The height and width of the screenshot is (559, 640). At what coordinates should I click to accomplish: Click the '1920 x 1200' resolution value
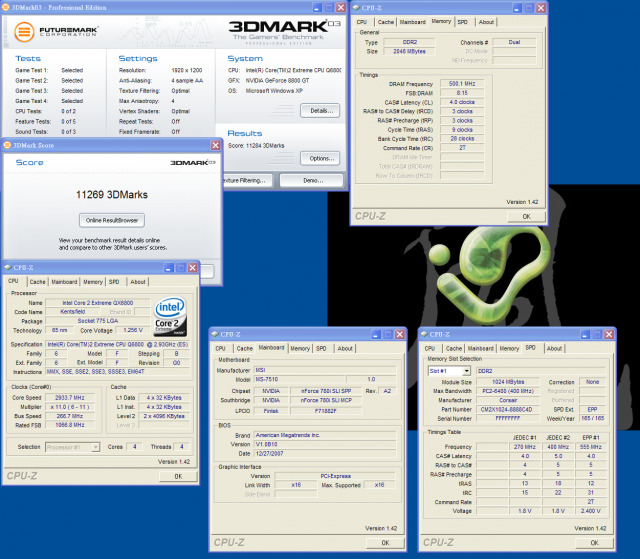(187, 71)
